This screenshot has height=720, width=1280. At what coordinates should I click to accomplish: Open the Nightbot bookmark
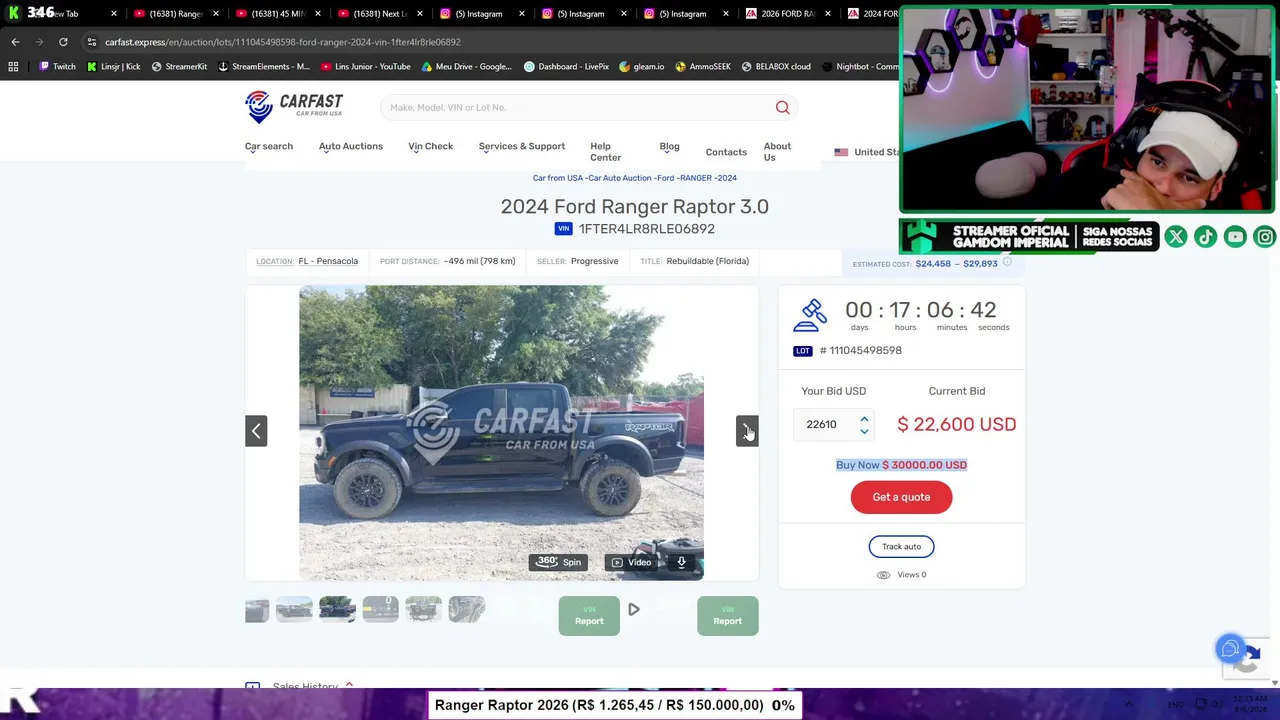tap(859, 67)
